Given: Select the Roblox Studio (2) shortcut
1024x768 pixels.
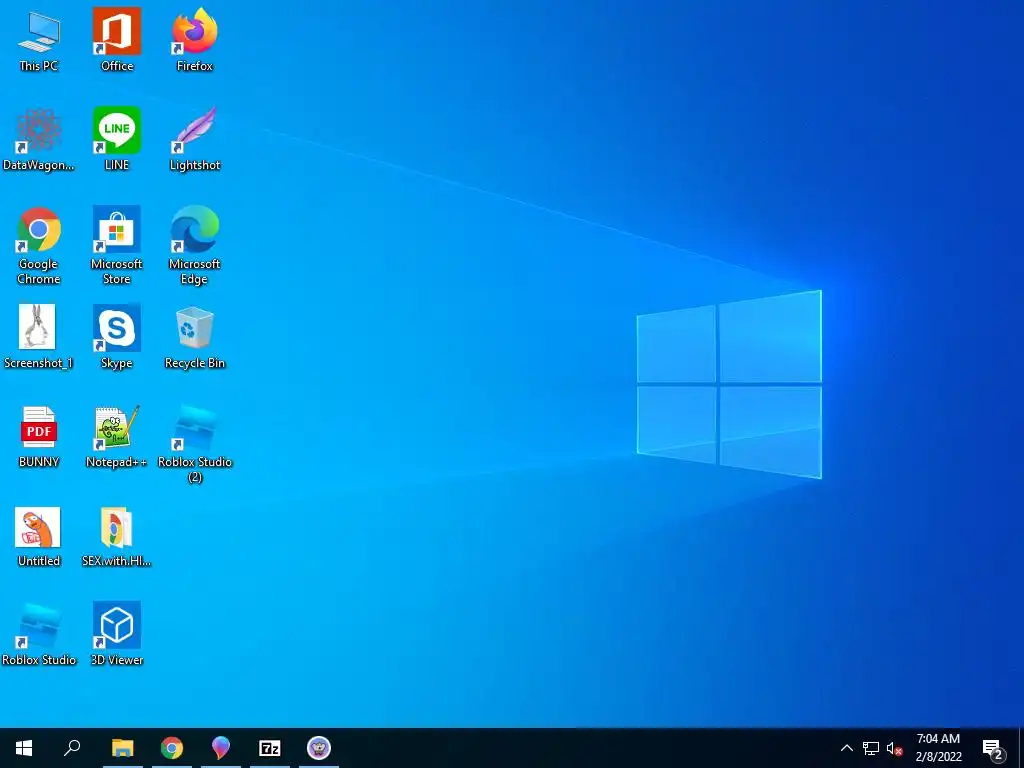Looking at the screenshot, I should [x=195, y=443].
